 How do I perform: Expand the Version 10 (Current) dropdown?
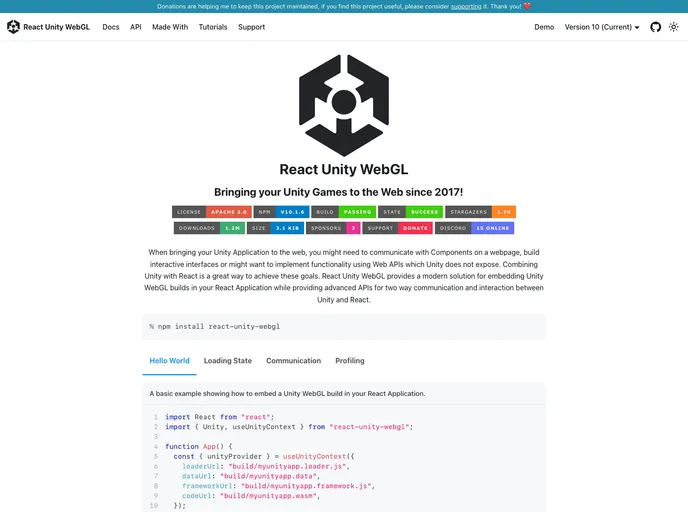point(602,27)
